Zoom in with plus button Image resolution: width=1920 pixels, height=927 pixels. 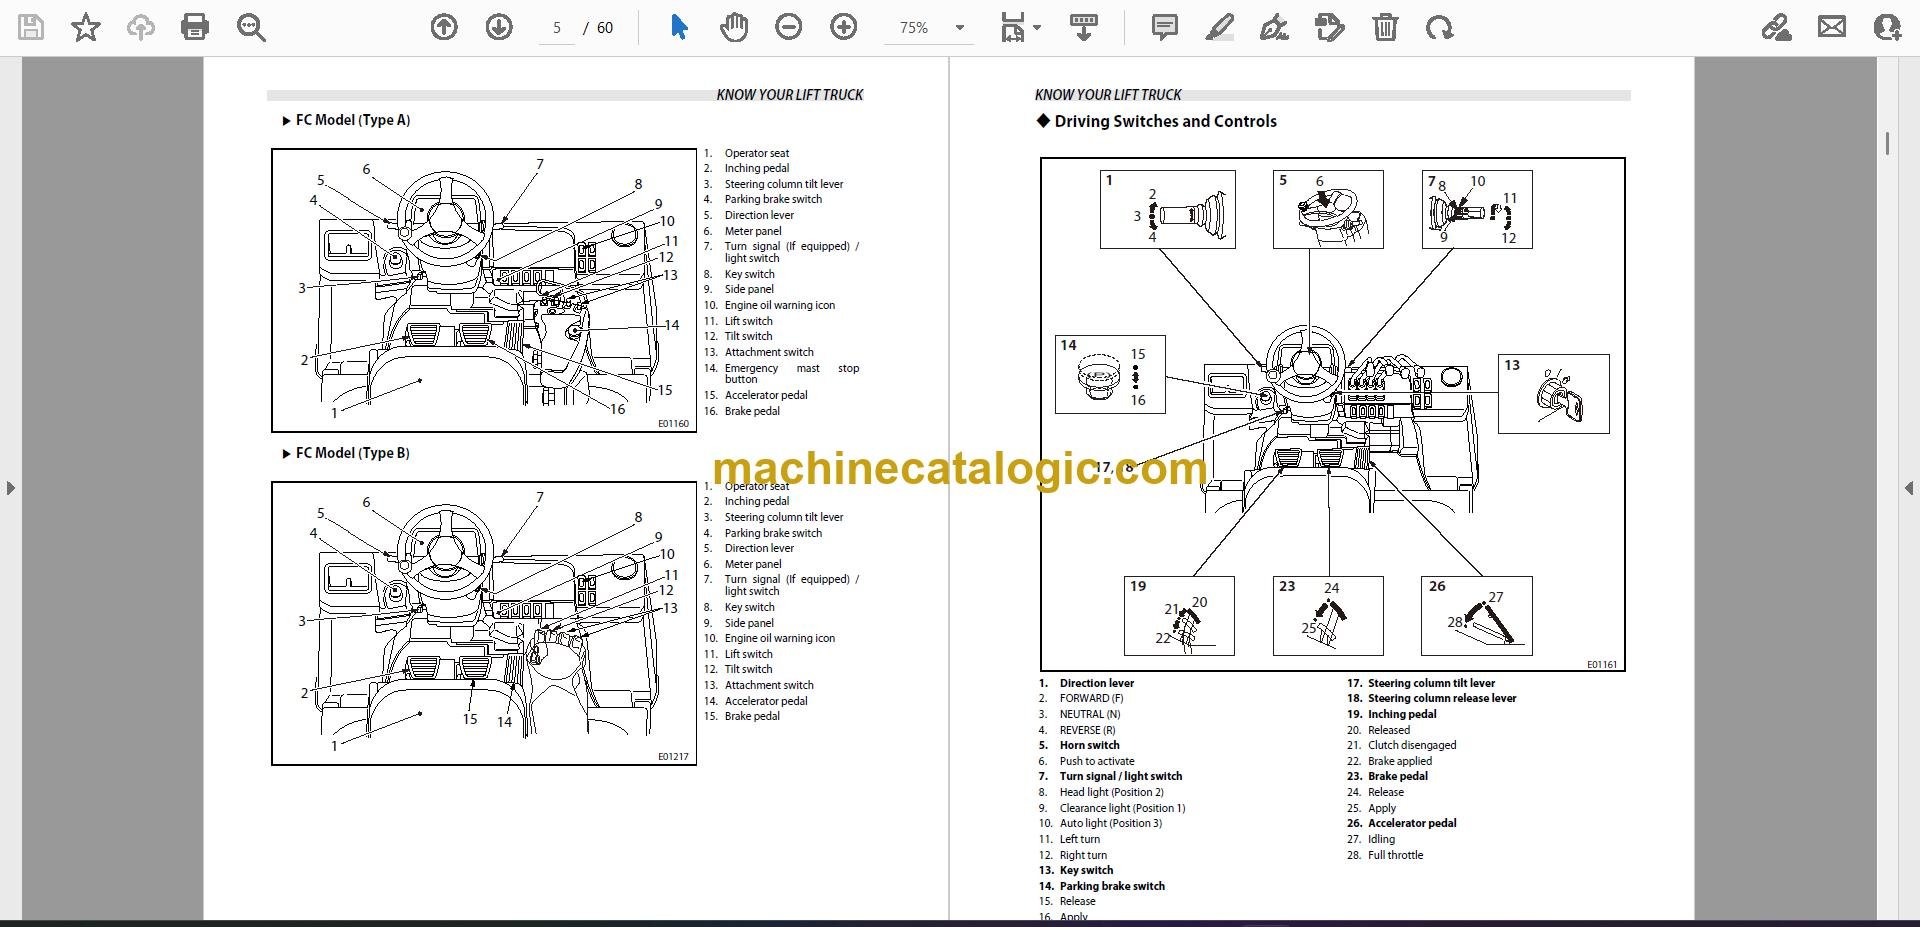tap(844, 28)
